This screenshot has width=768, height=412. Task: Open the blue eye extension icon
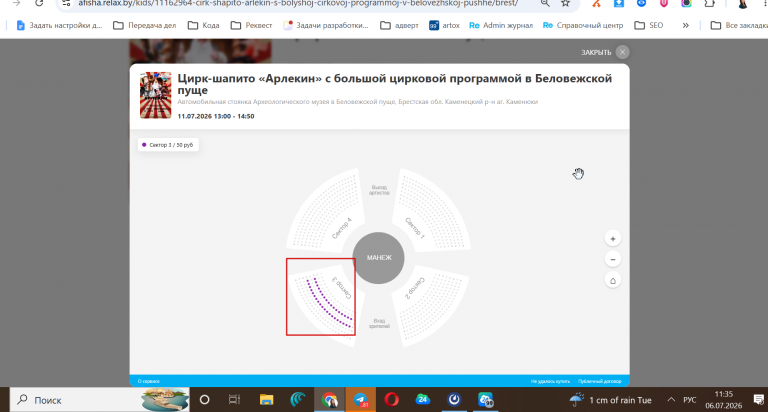pos(641,3)
